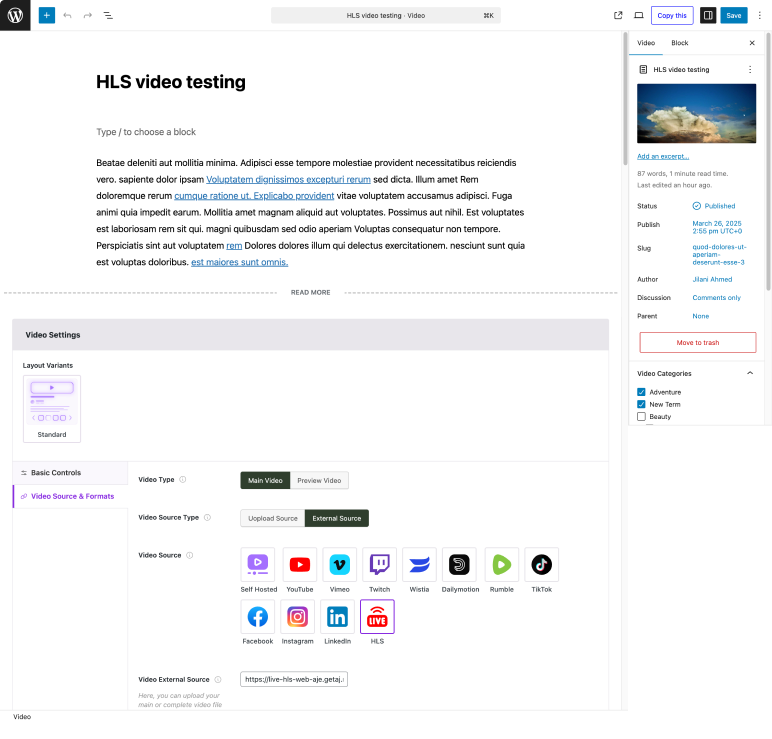The height and width of the screenshot is (739, 772).
Task: Uncheck the Adventure category checkbox
Action: pyautogui.click(x=642, y=392)
